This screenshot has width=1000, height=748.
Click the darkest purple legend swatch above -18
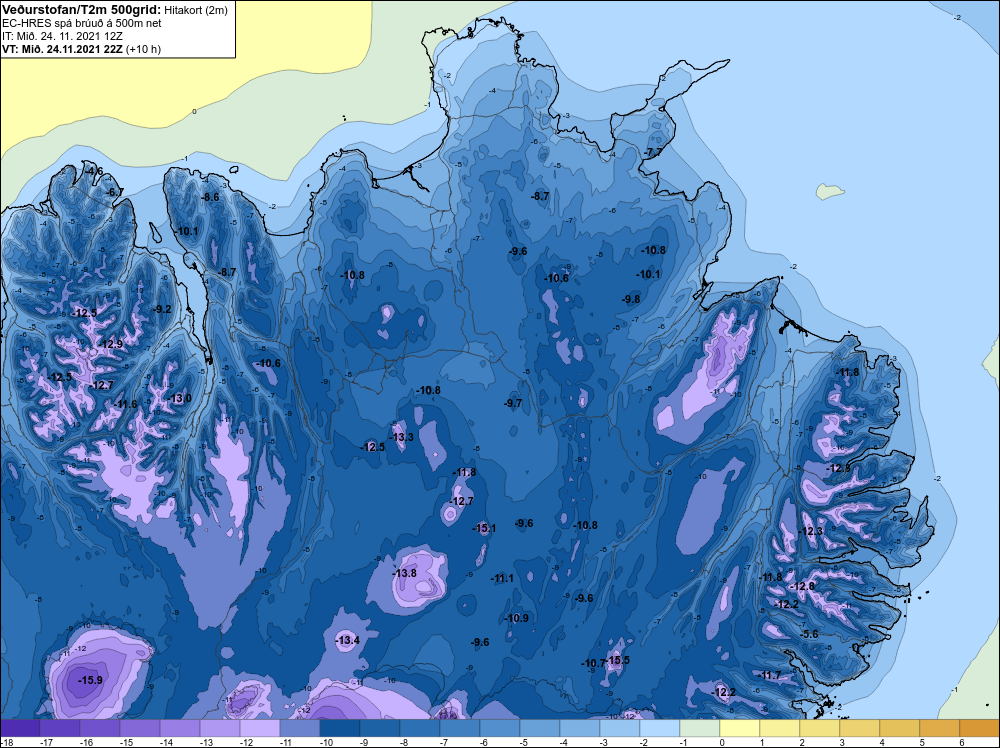pyautogui.click(x=20, y=728)
